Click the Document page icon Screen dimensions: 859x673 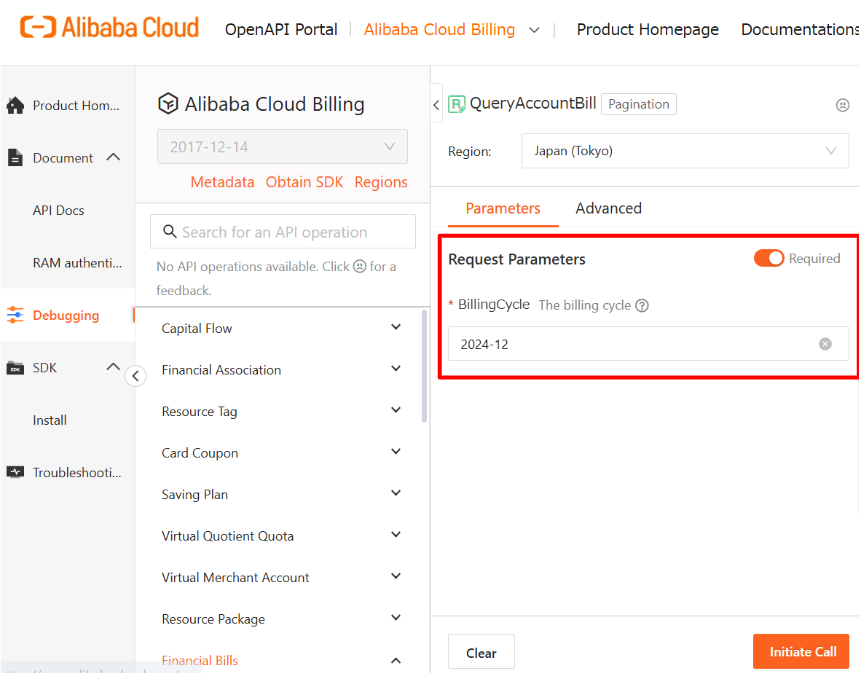(x=15, y=157)
